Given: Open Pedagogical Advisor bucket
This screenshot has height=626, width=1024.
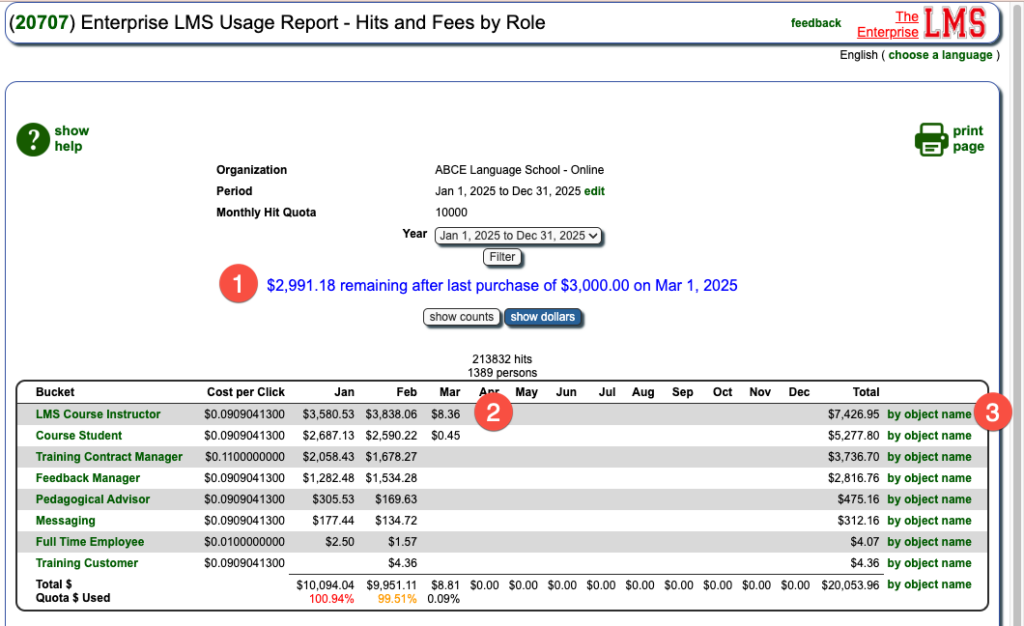Looking at the screenshot, I should (x=93, y=499).
